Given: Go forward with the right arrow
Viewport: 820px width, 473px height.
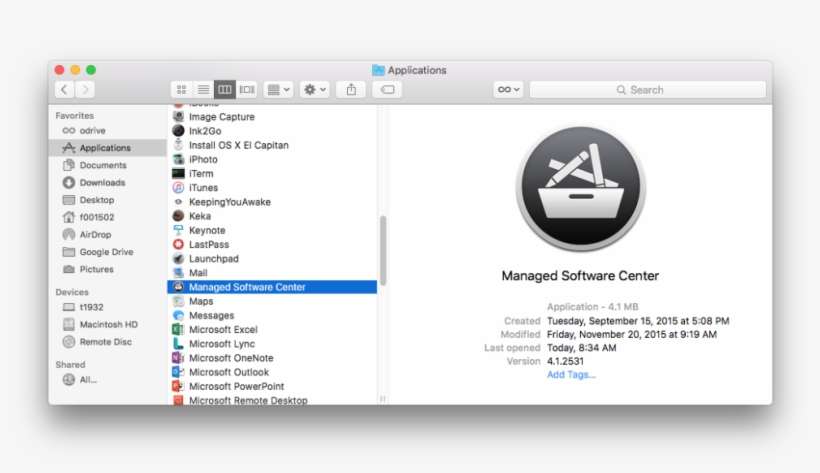Looking at the screenshot, I should (x=85, y=89).
